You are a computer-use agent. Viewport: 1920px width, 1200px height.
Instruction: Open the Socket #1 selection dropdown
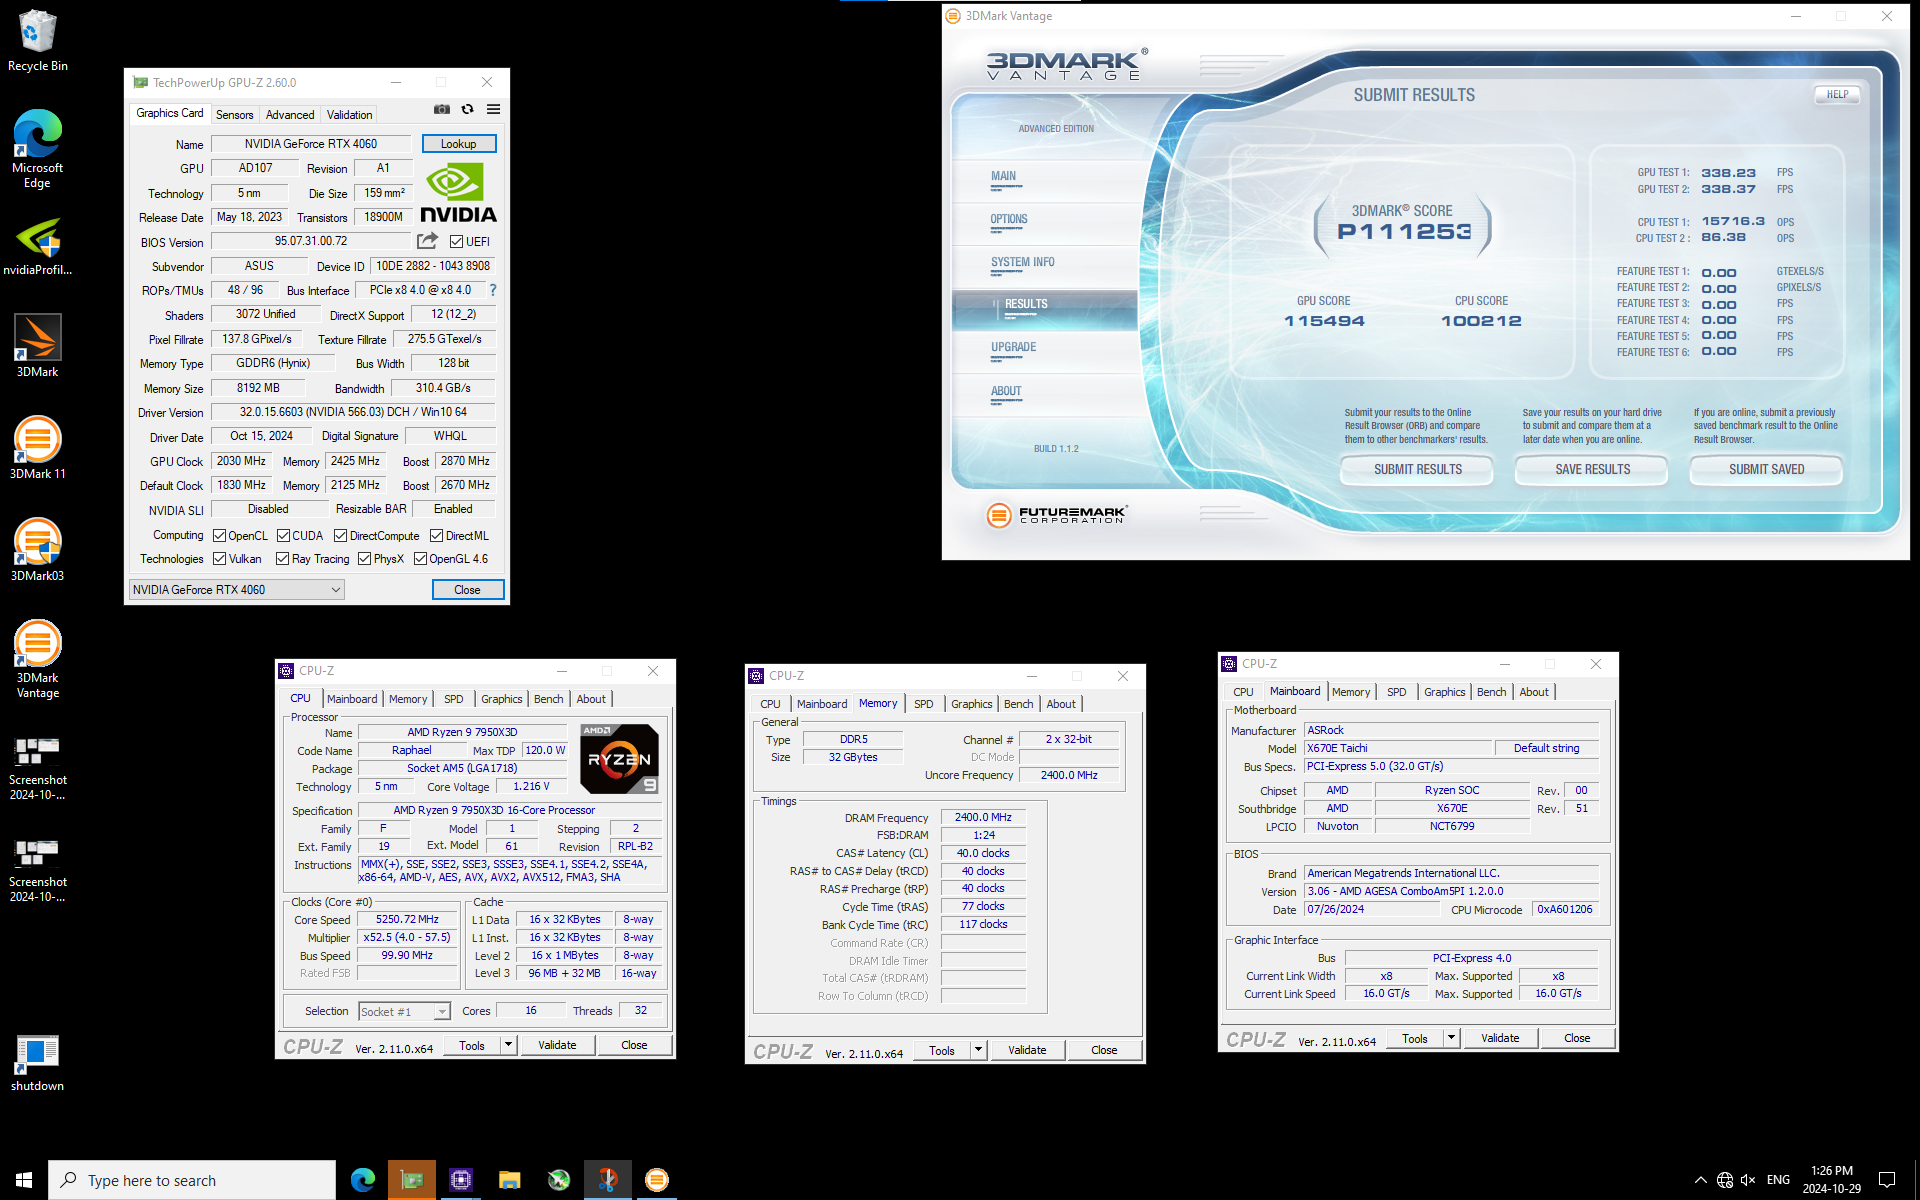click(404, 1012)
